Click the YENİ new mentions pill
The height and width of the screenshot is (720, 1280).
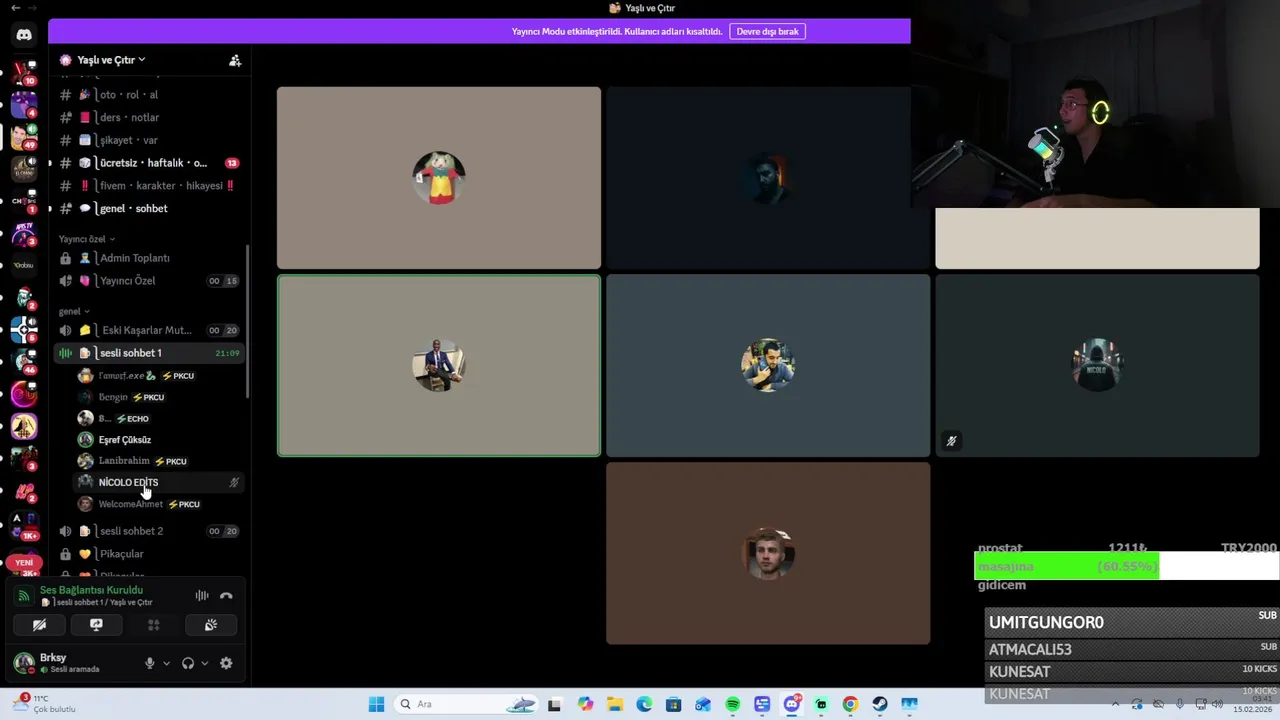click(x=24, y=563)
